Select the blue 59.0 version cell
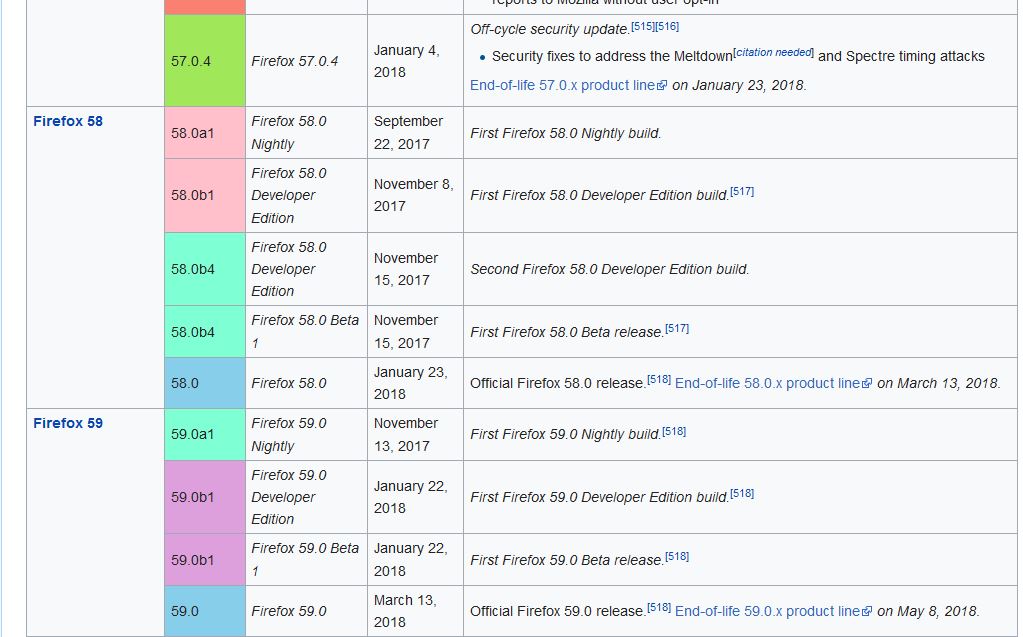 click(x=205, y=612)
